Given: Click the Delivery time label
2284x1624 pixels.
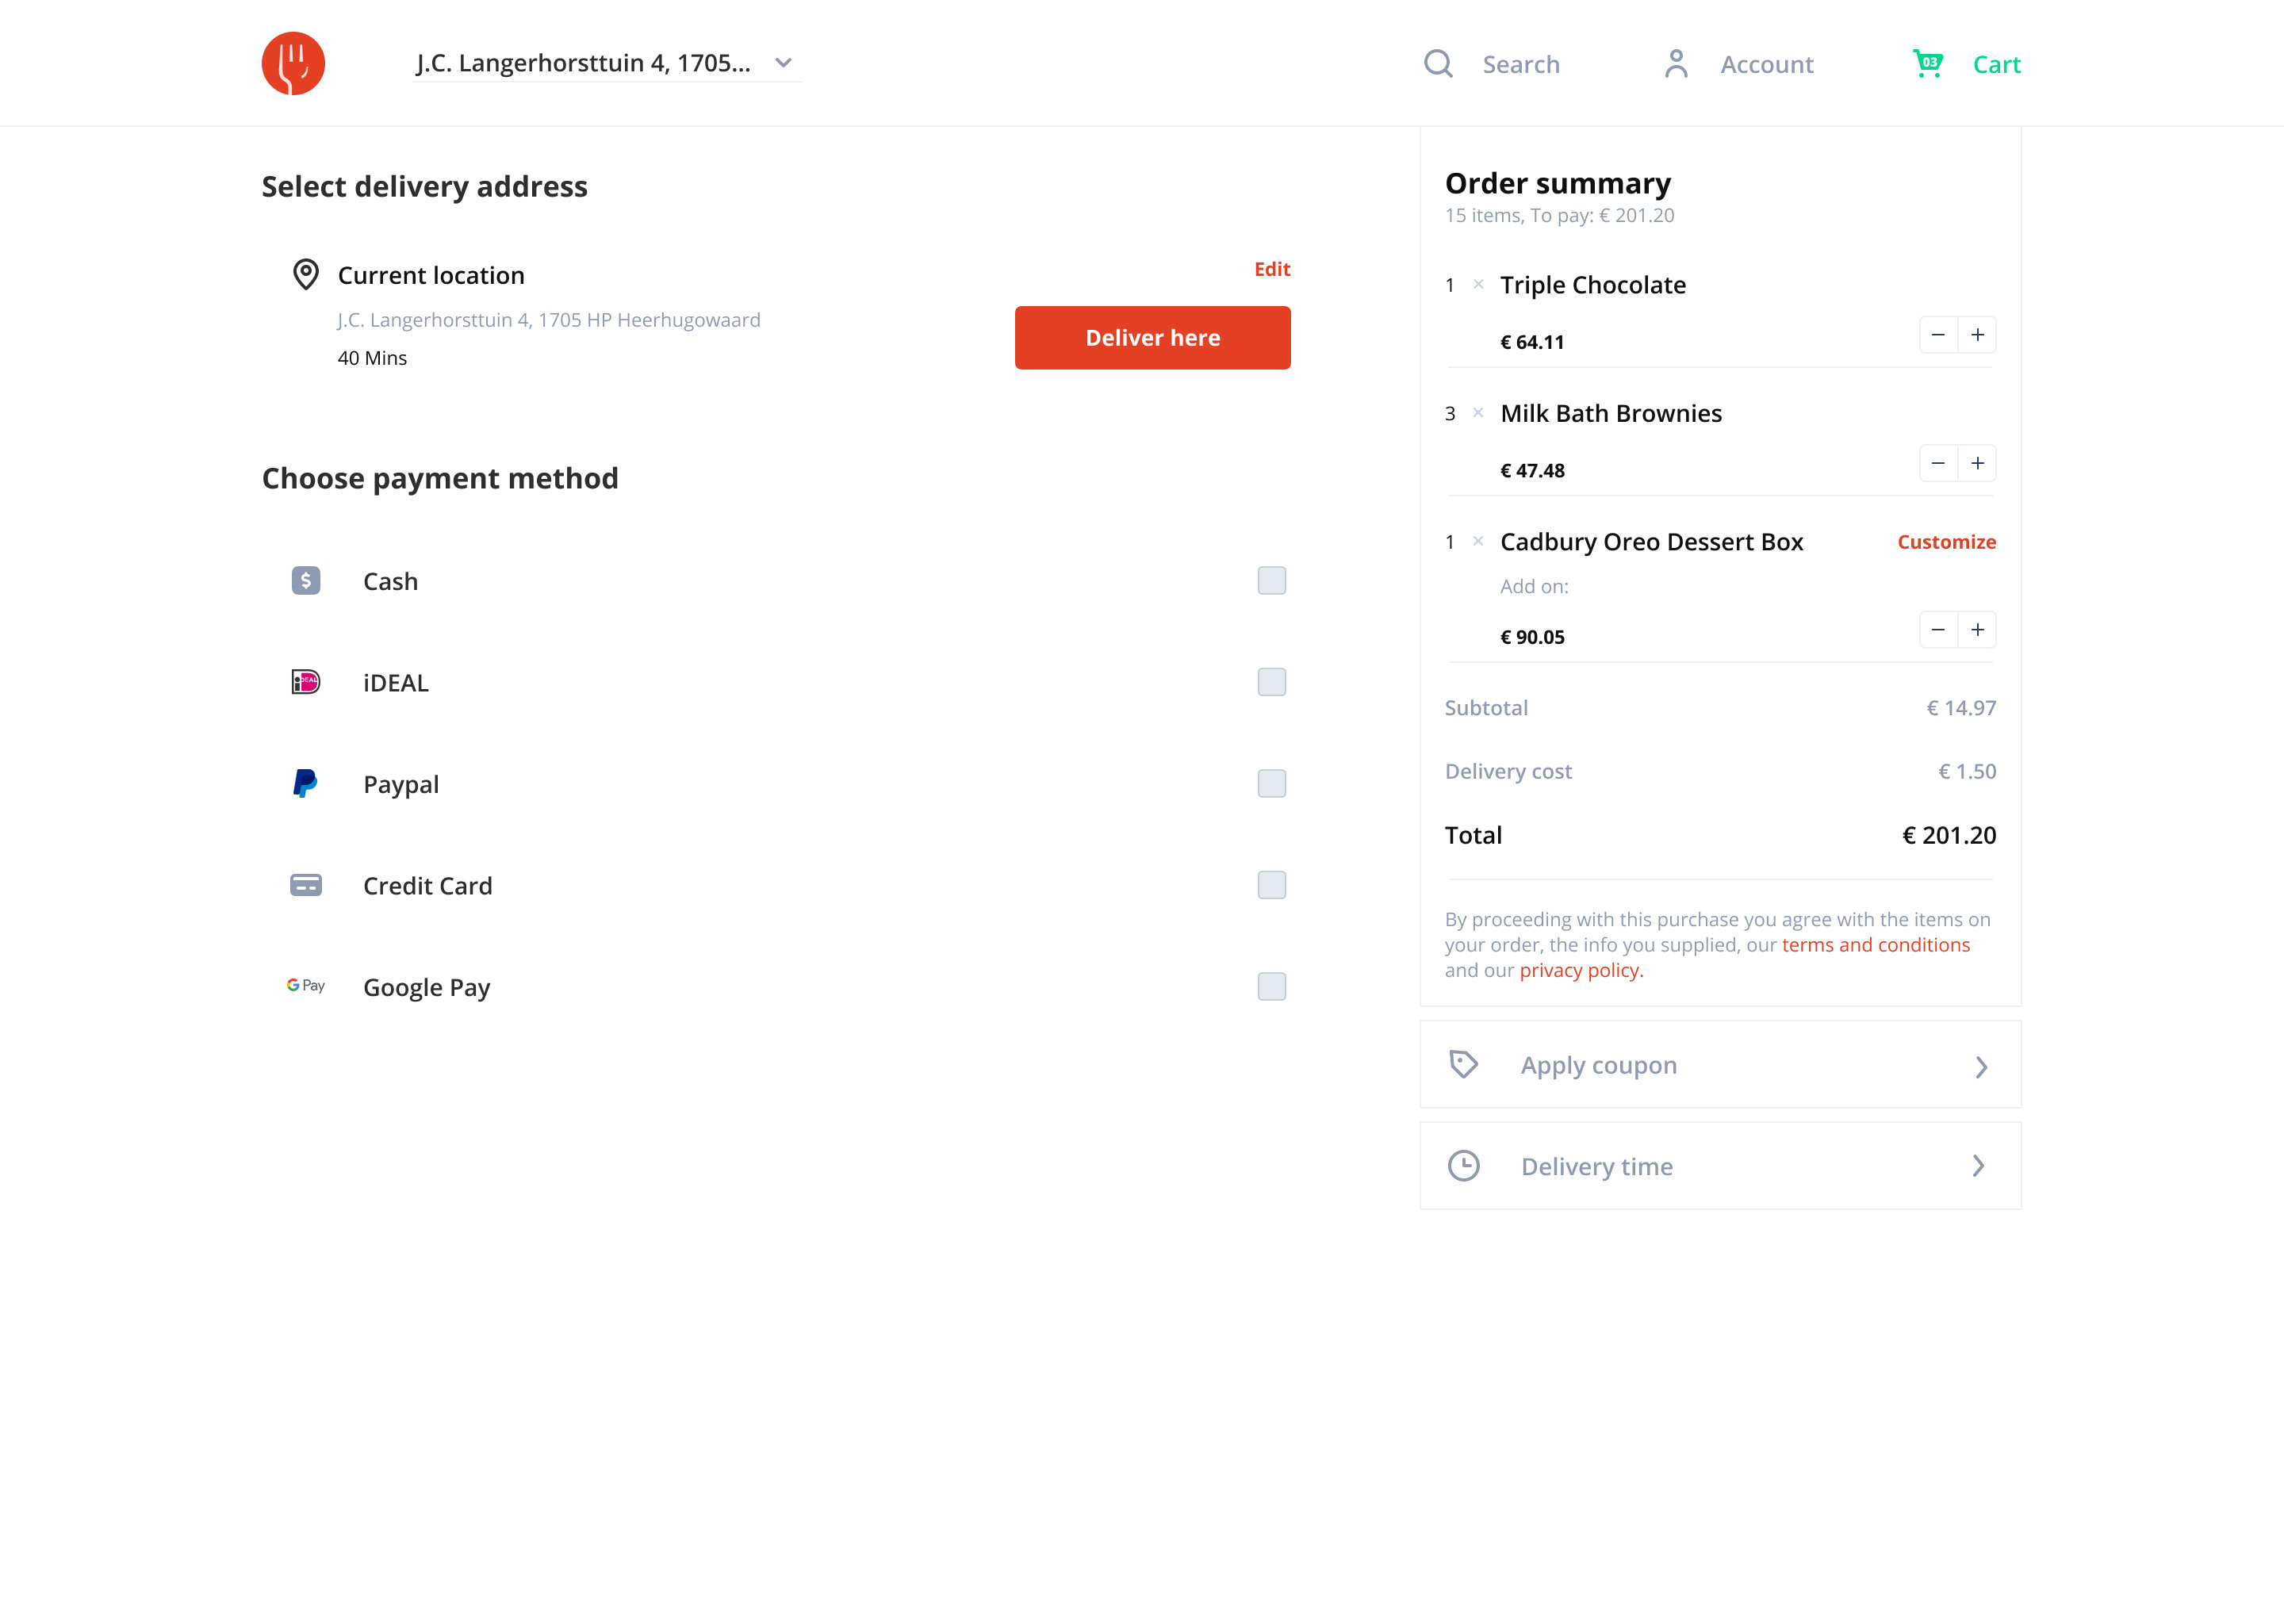Looking at the screenshot, I should coord(1596,1166).
